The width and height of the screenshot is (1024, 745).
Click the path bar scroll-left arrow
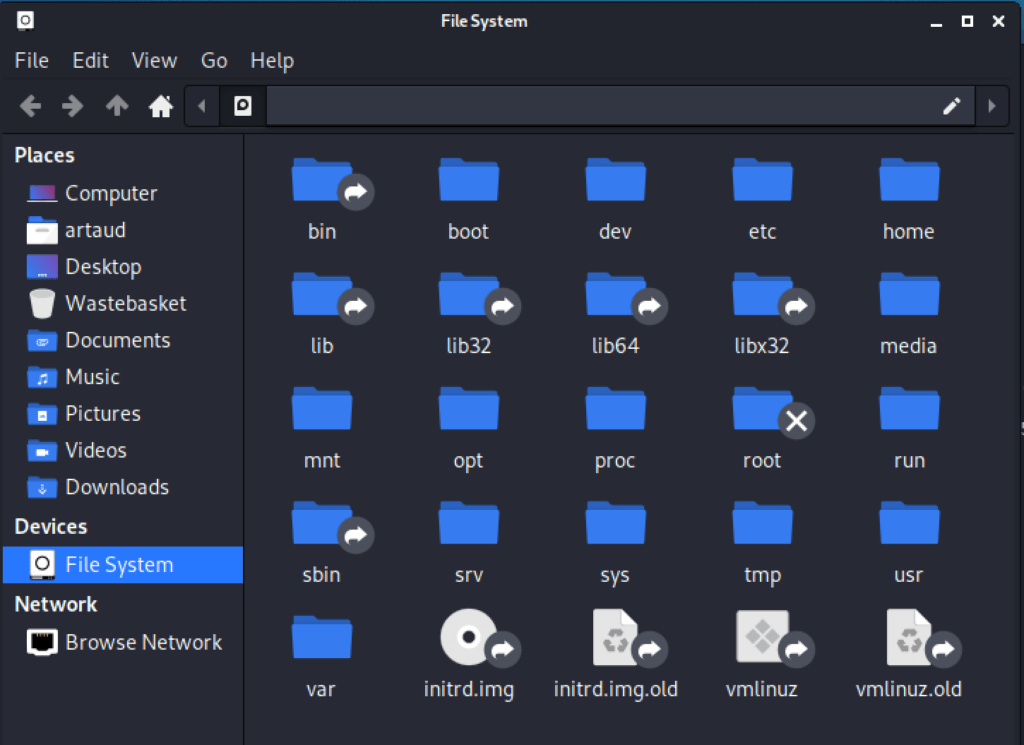coord(202,106)
